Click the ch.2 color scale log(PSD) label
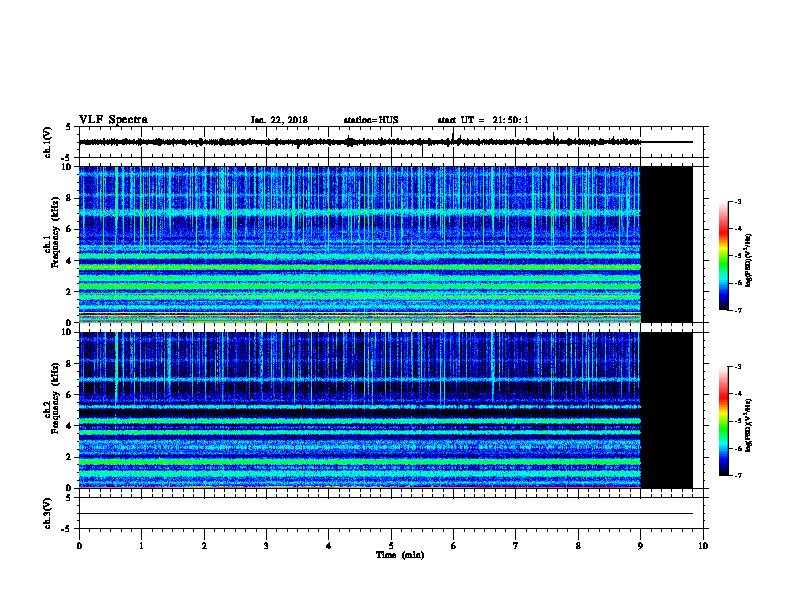The image size is (792, 612). 749,425
